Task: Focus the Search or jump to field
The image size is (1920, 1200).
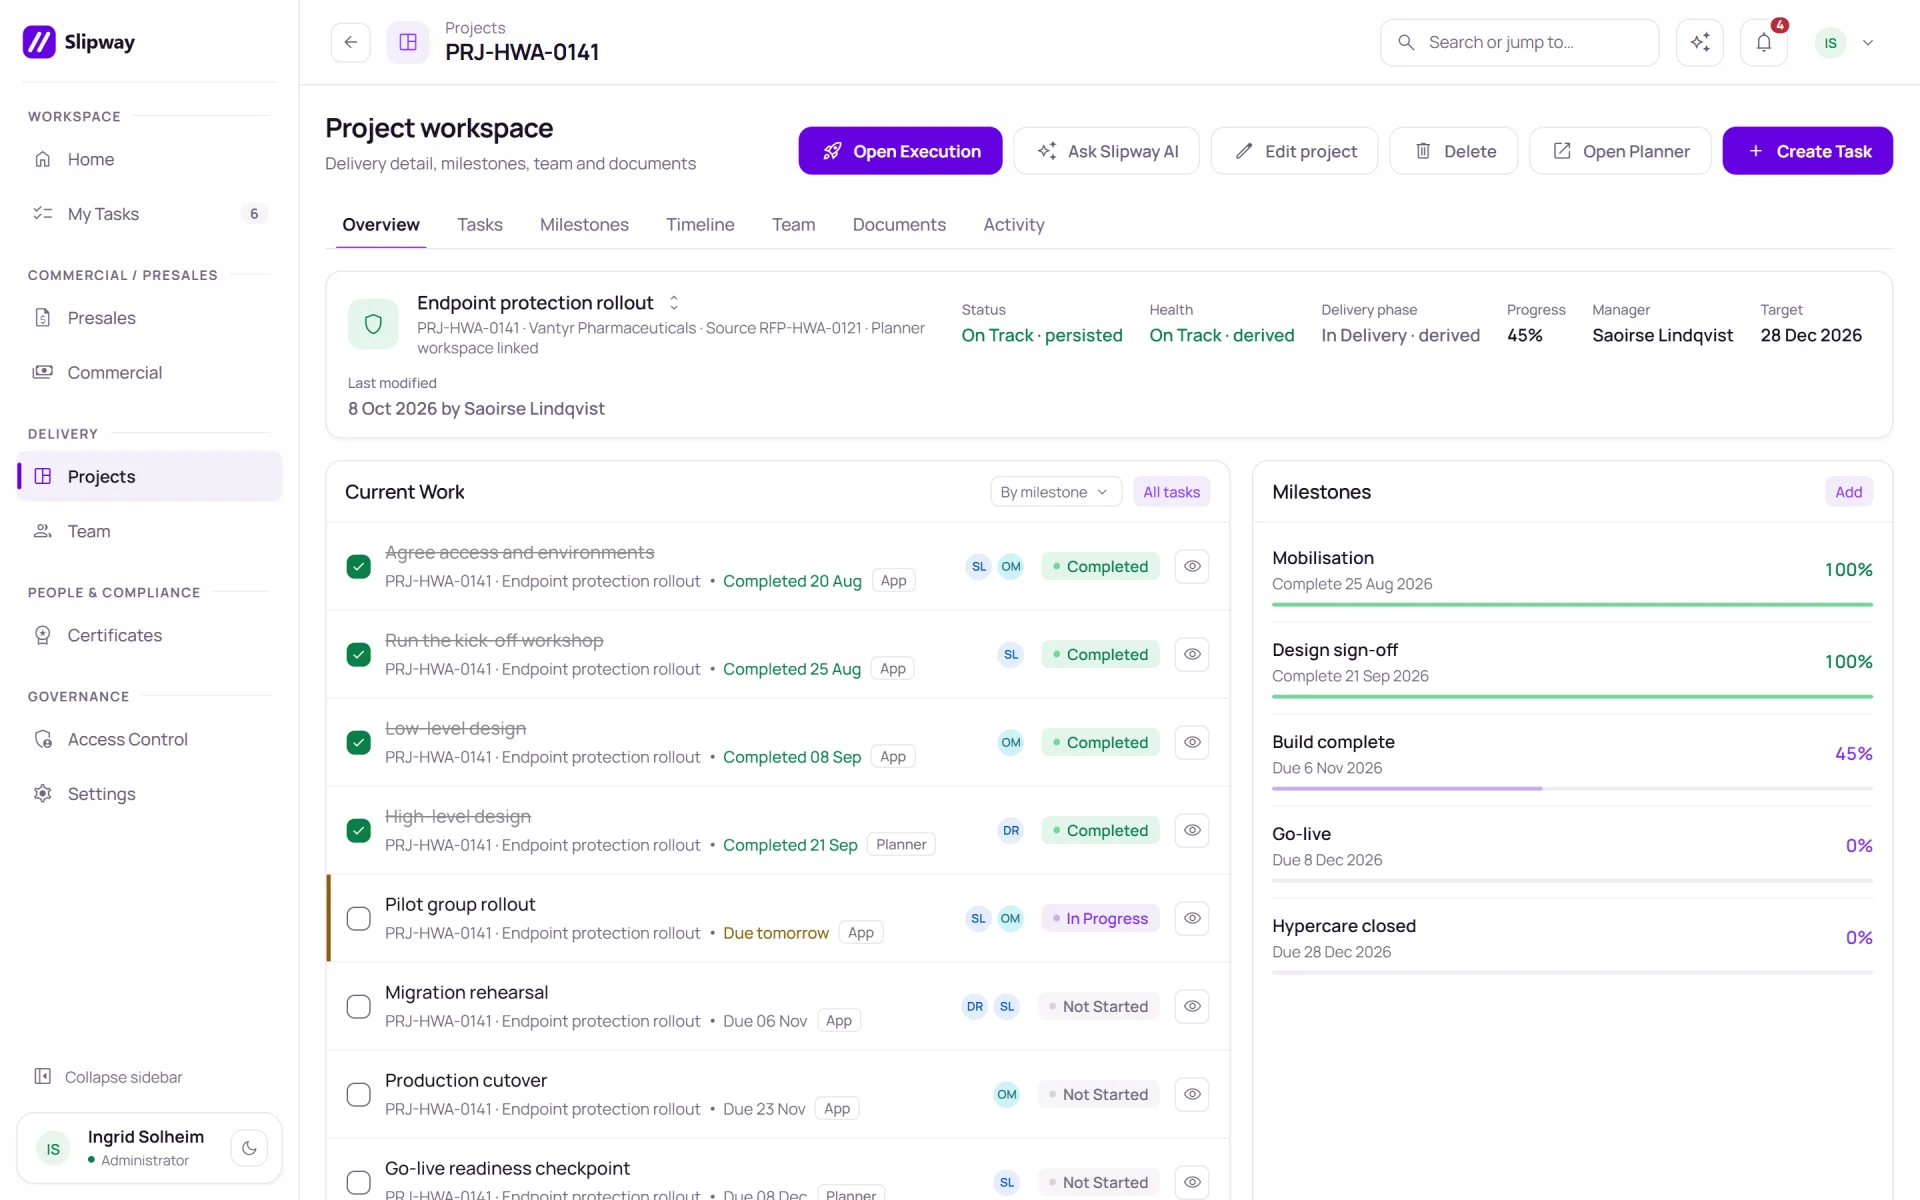Action: pyautogui.click(x=1520, y=42)
